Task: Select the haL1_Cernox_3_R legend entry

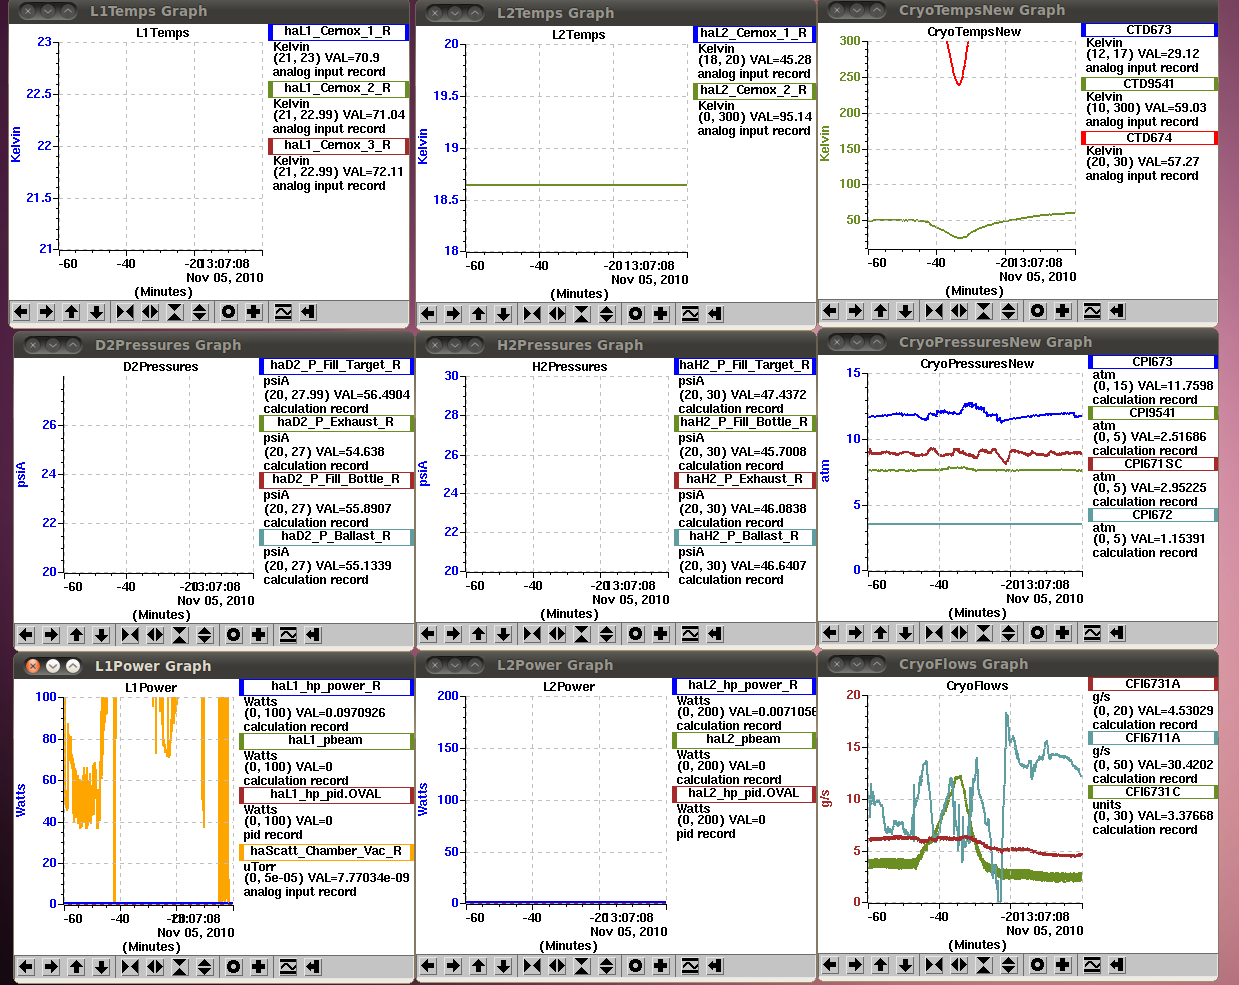Action: 339,146
